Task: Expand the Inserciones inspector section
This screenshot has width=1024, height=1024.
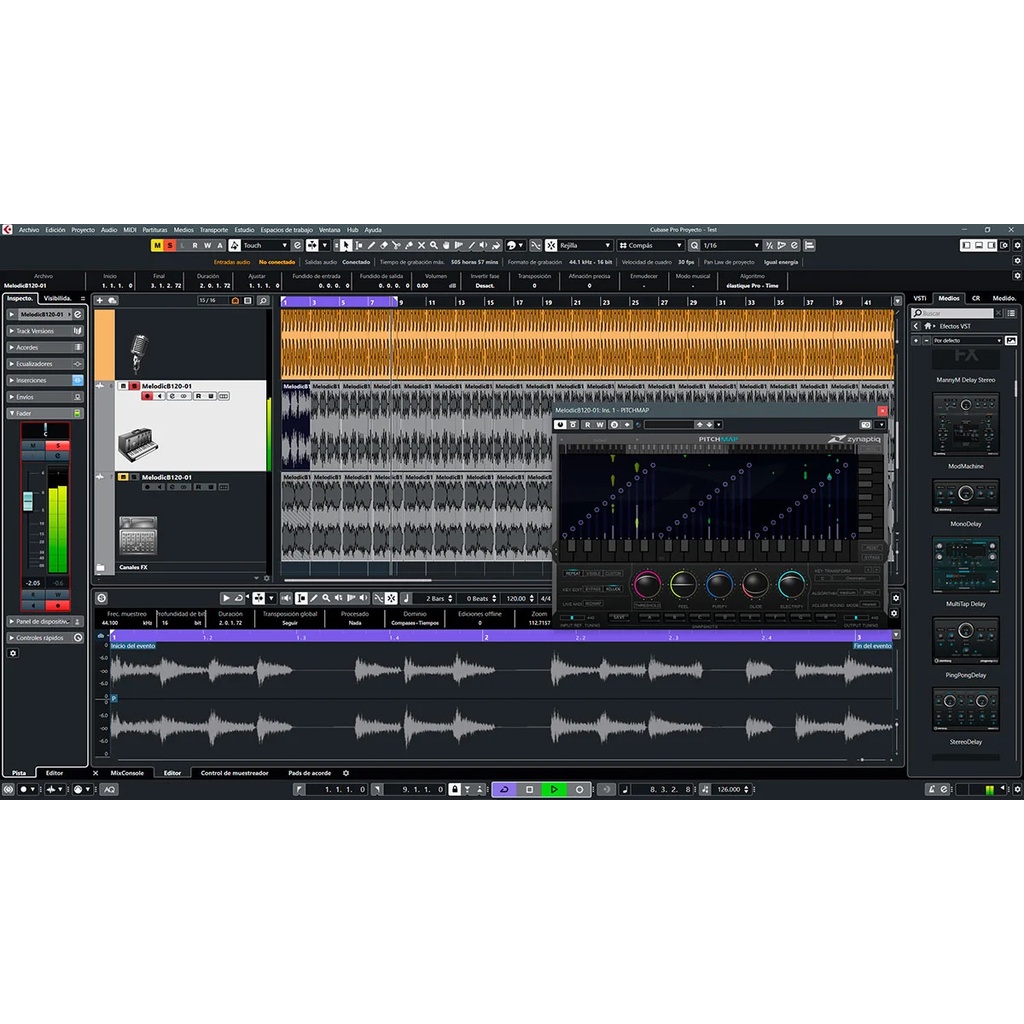Action: point(44,380)
